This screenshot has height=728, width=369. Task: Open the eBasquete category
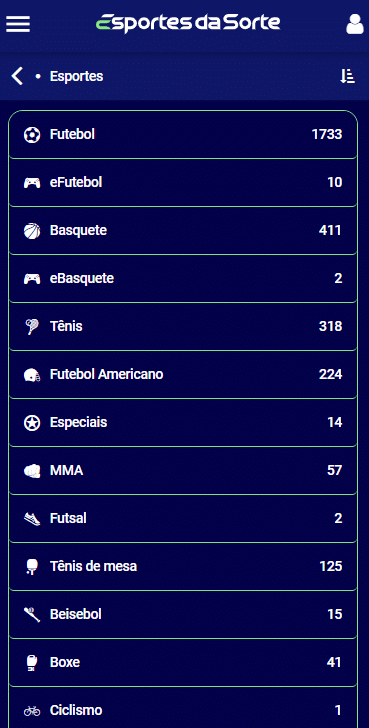click(x=183, y=278)
